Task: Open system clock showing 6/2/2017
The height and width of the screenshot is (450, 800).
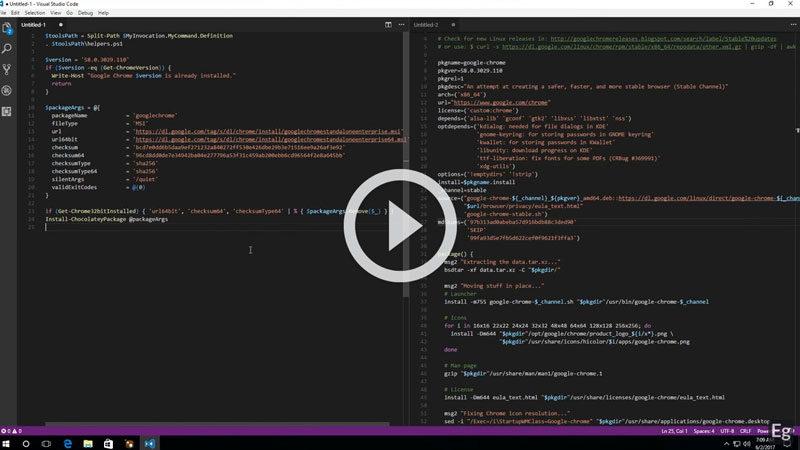Action: pos(763,444)
